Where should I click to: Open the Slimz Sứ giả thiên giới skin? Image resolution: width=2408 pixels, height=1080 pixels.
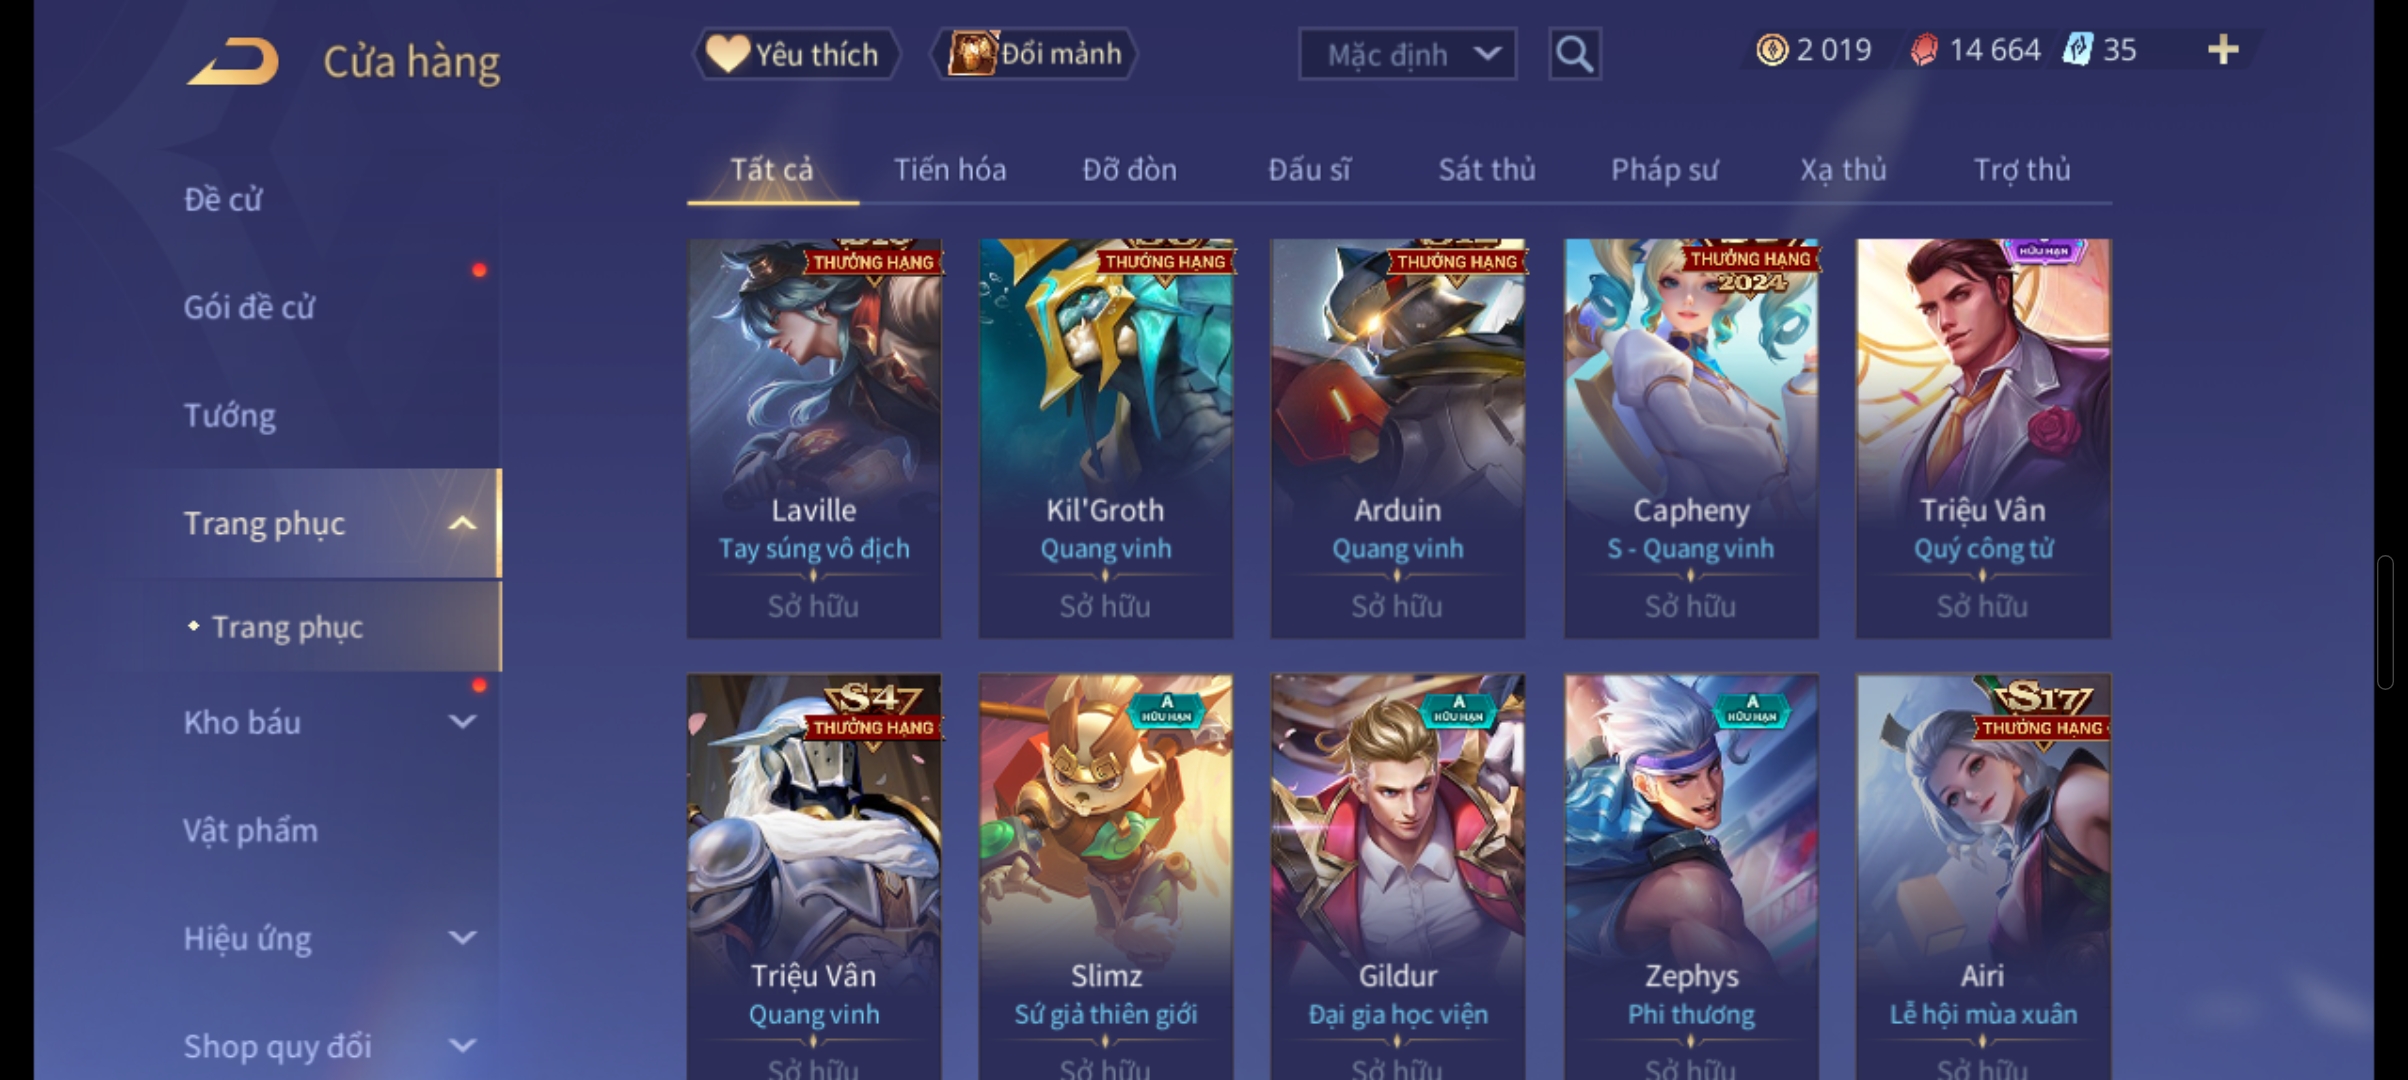click(1106, 876)
